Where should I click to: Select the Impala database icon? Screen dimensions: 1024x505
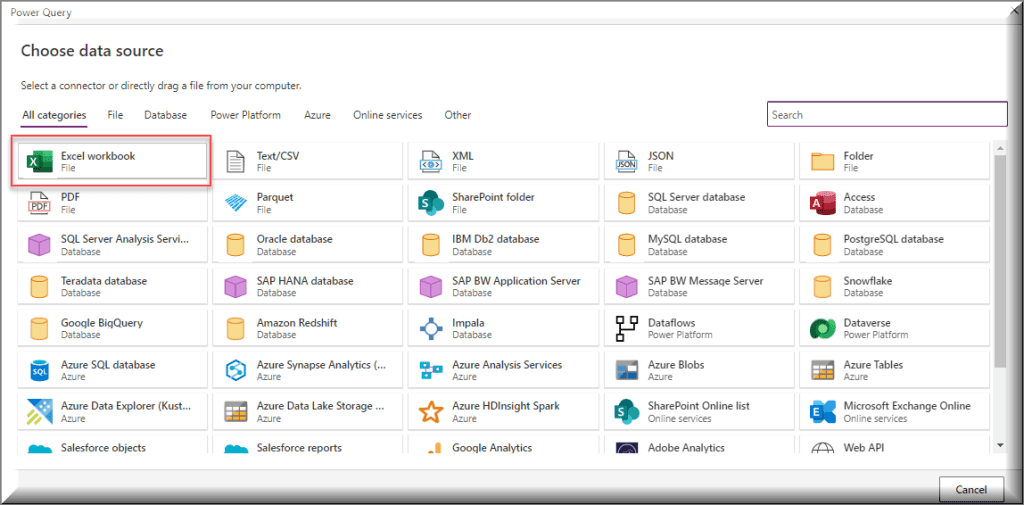point(431,329)
